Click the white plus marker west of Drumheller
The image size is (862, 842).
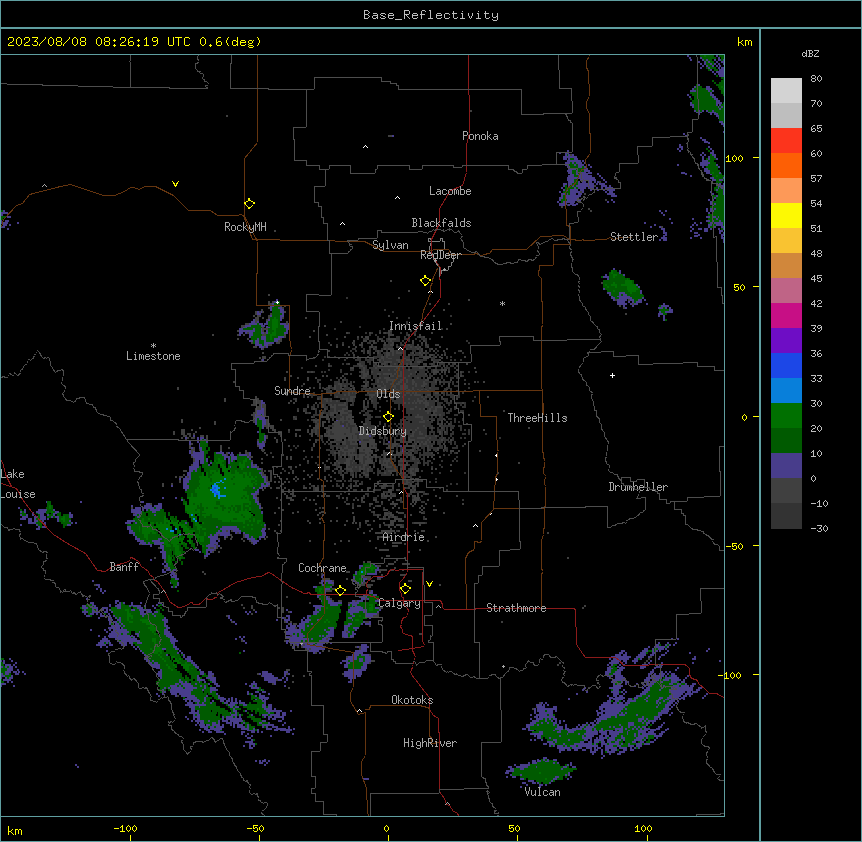tap(612, 375)
